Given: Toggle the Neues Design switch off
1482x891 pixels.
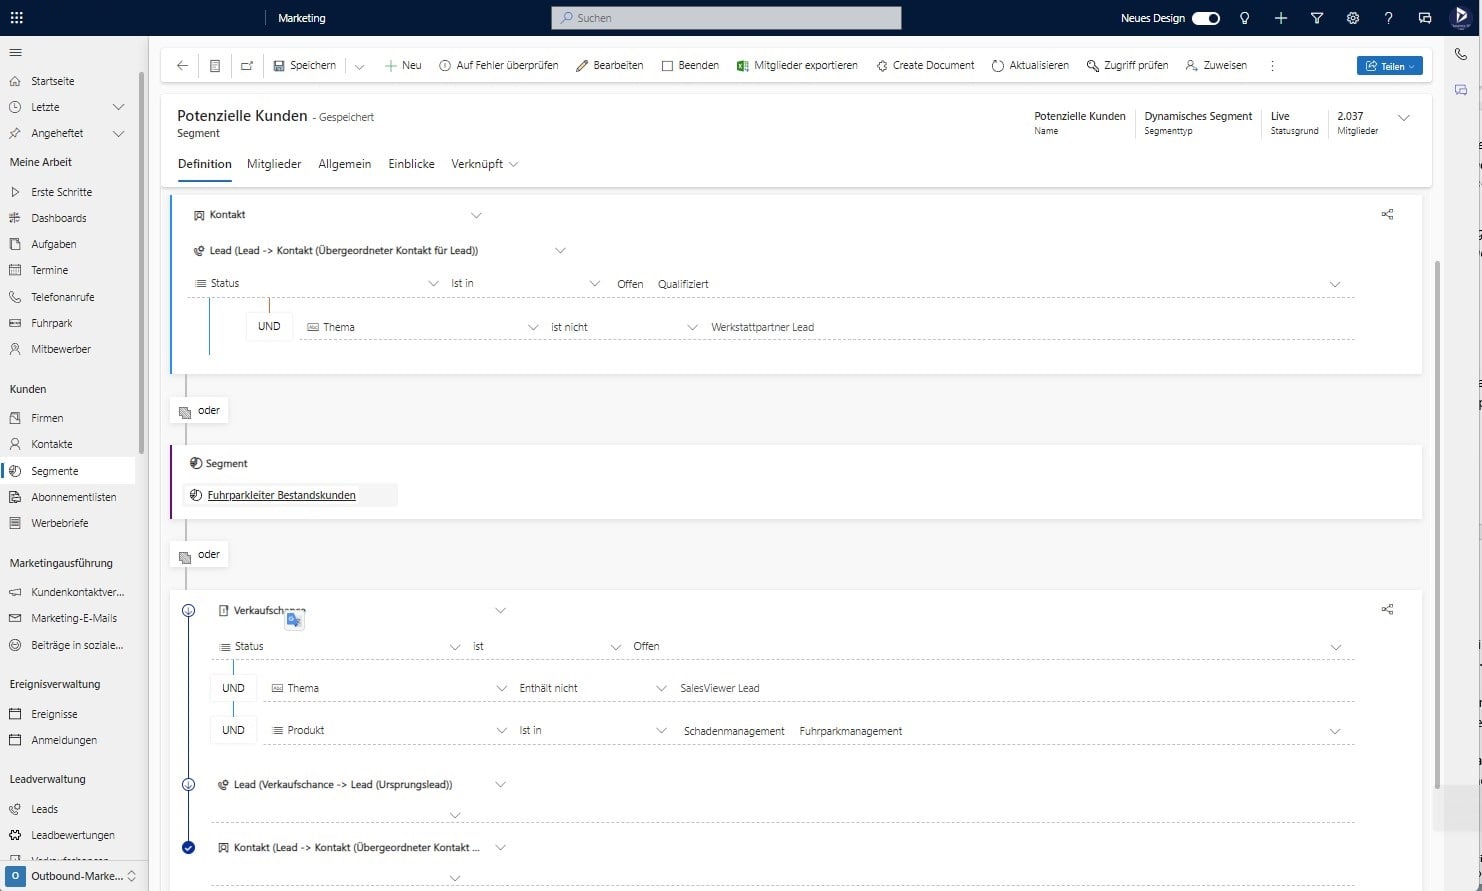Looking at the screenshot, I should (x=1205, y=17).
